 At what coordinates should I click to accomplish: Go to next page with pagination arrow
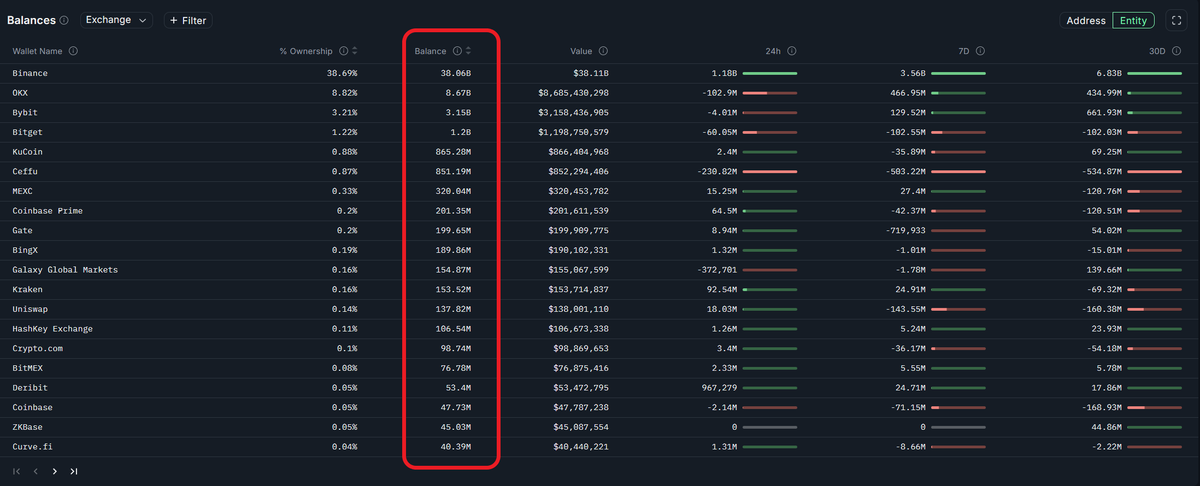54,471
